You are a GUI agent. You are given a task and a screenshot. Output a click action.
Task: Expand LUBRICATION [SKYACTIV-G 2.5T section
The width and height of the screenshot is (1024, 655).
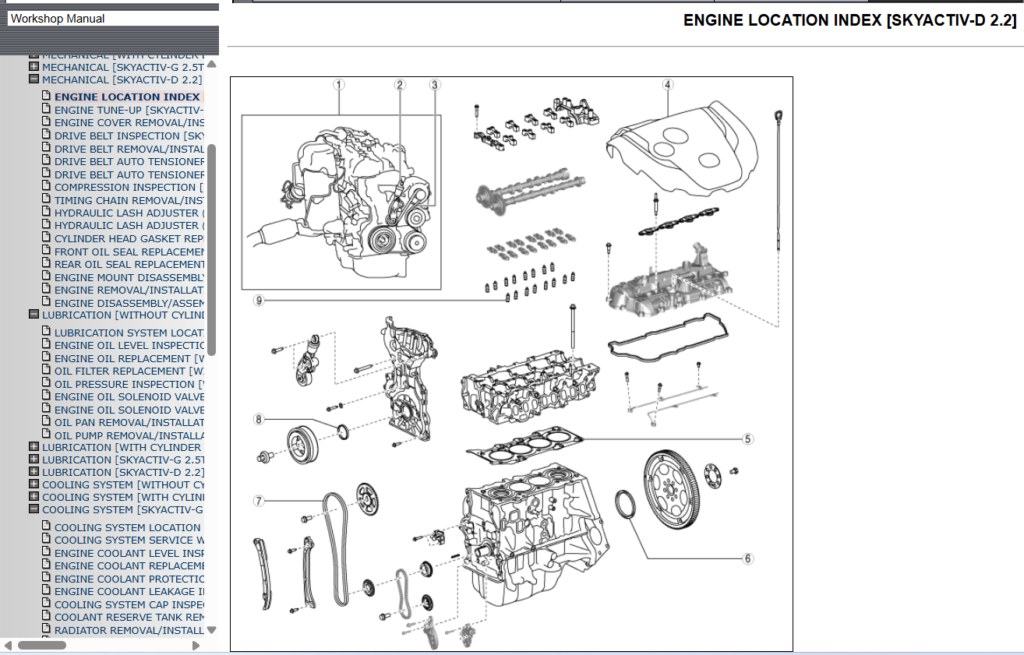point(34,459)
